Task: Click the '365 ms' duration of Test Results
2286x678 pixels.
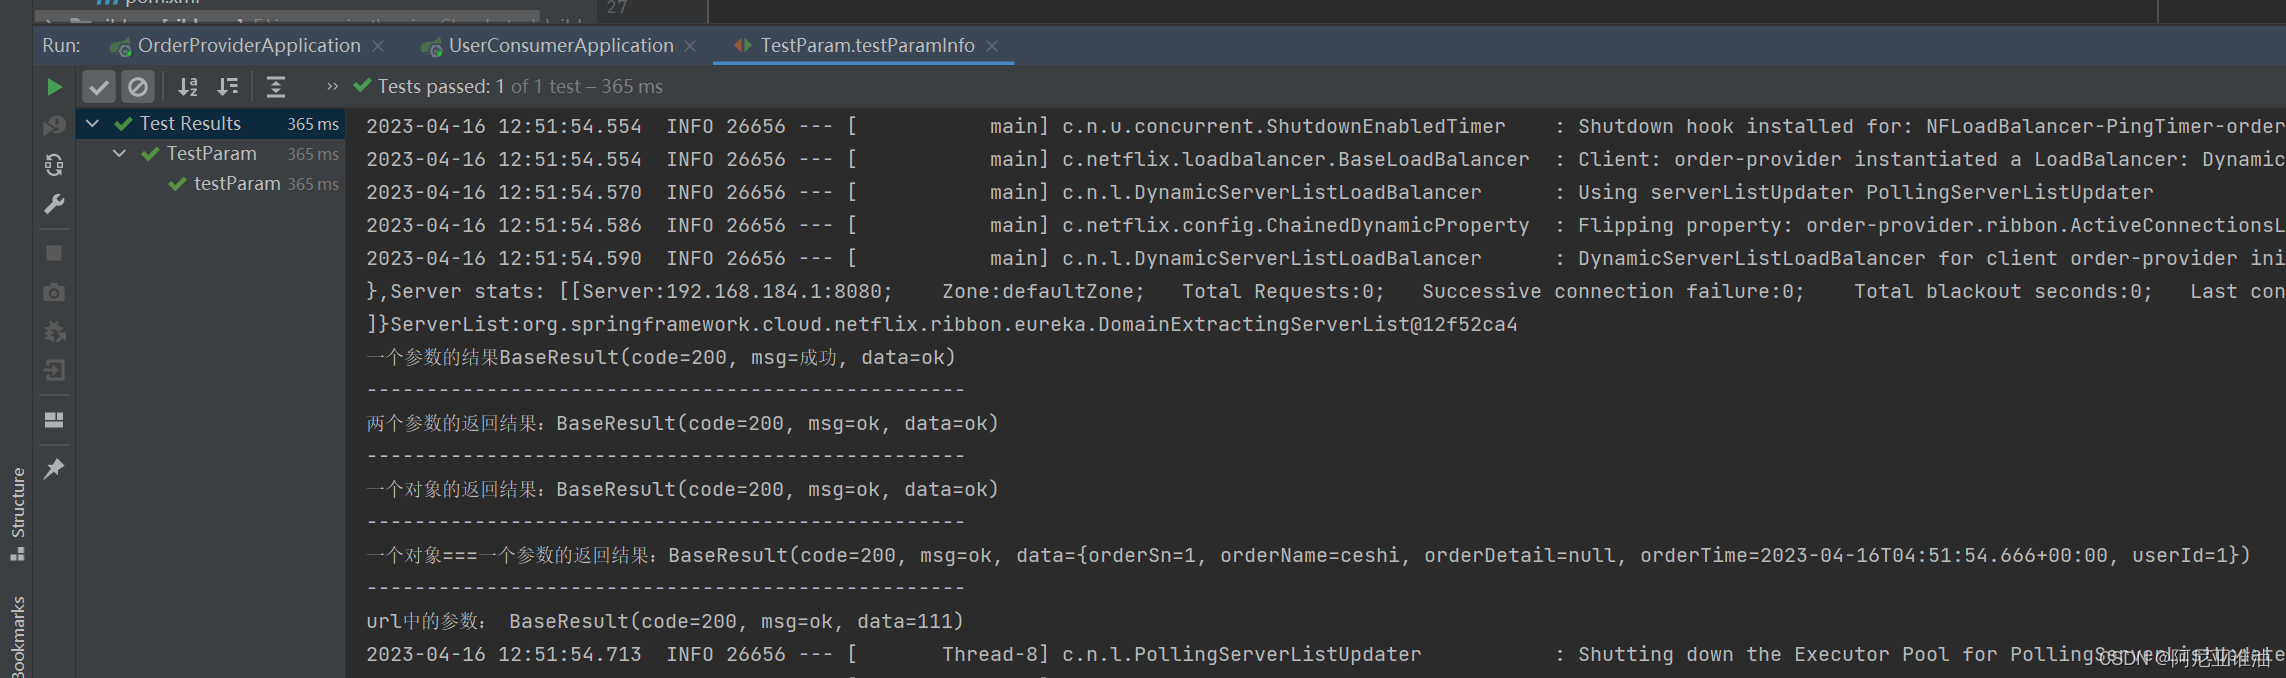Action: point(313,124)
